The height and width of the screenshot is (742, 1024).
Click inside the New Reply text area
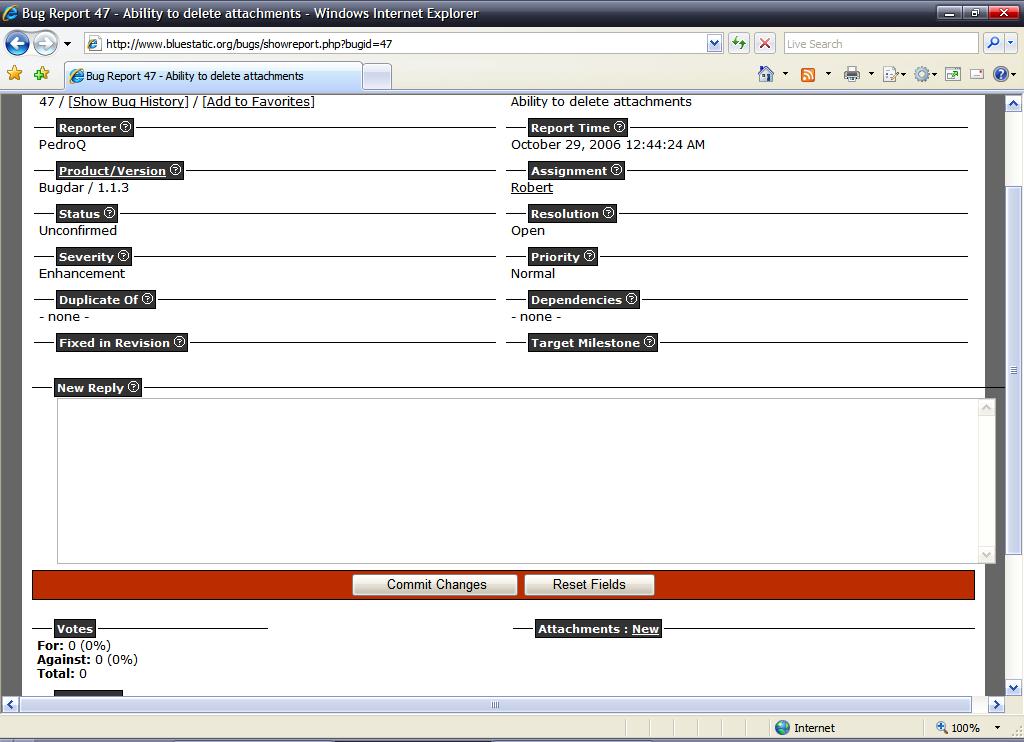click(x=516, y=480)
